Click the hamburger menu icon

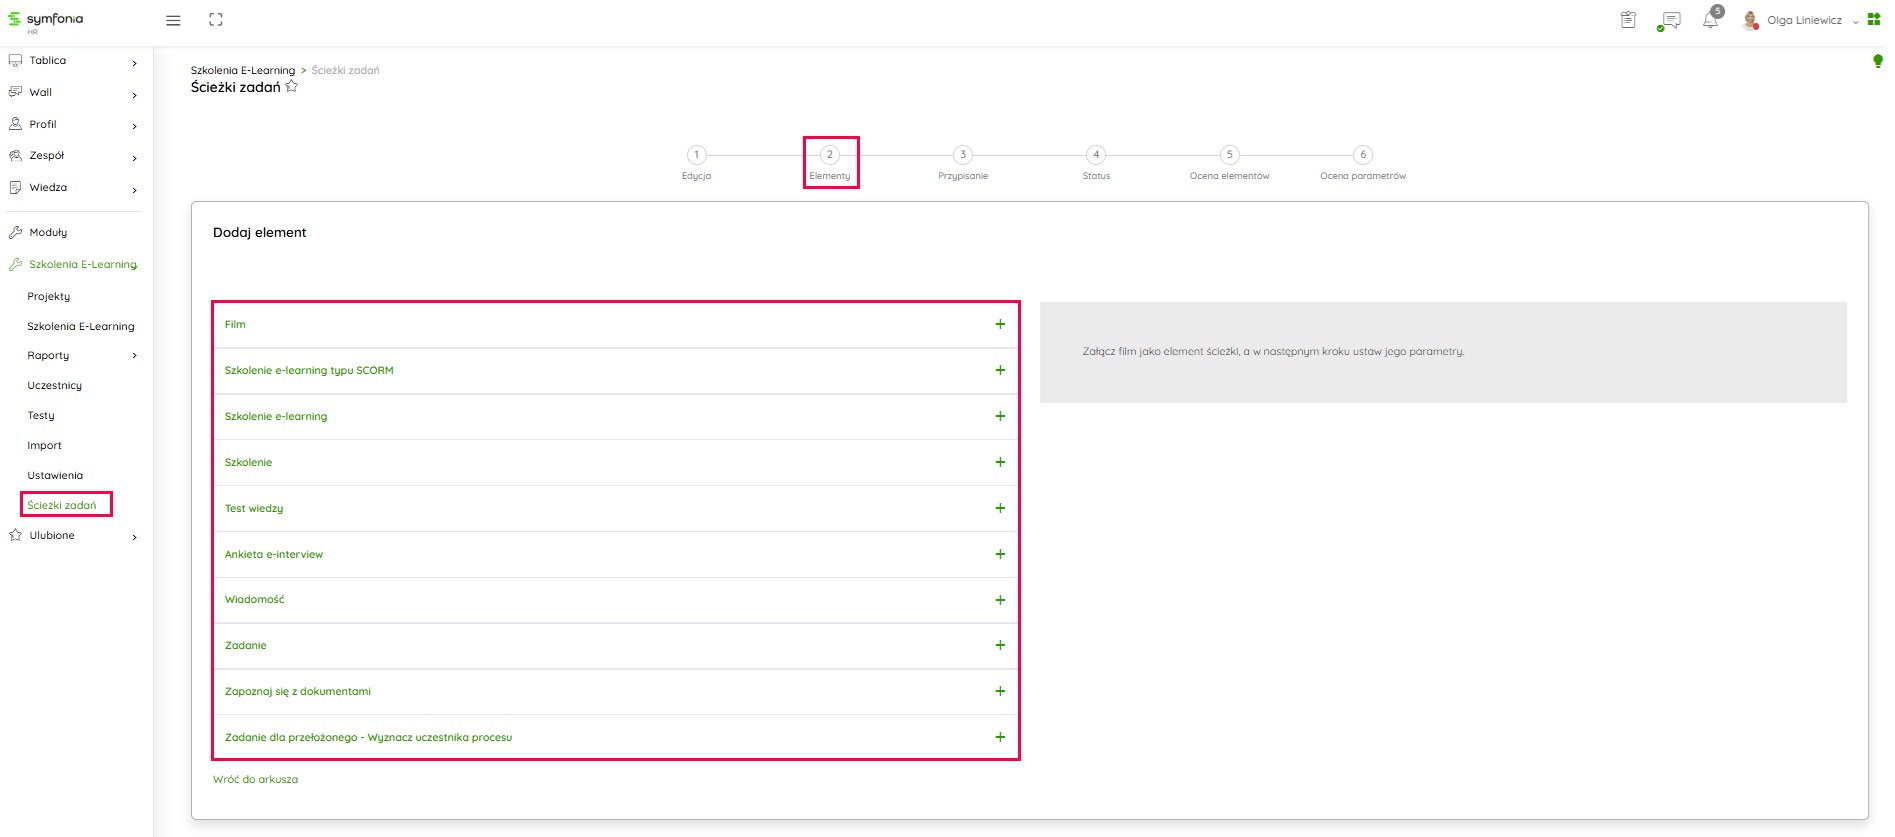pos(173,20)
